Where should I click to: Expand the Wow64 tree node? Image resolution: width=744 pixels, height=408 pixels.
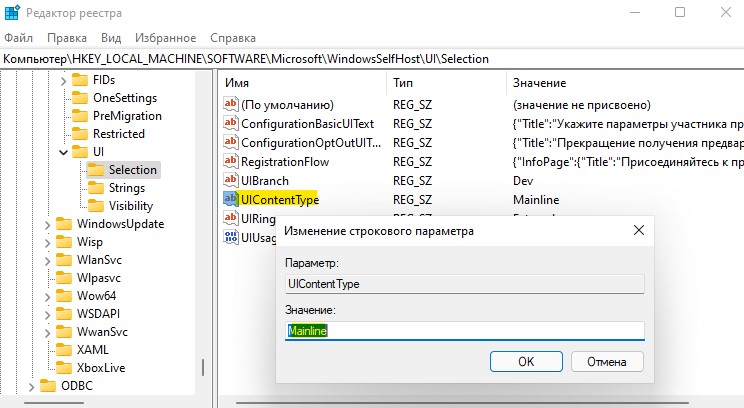[x=47, y=297]
